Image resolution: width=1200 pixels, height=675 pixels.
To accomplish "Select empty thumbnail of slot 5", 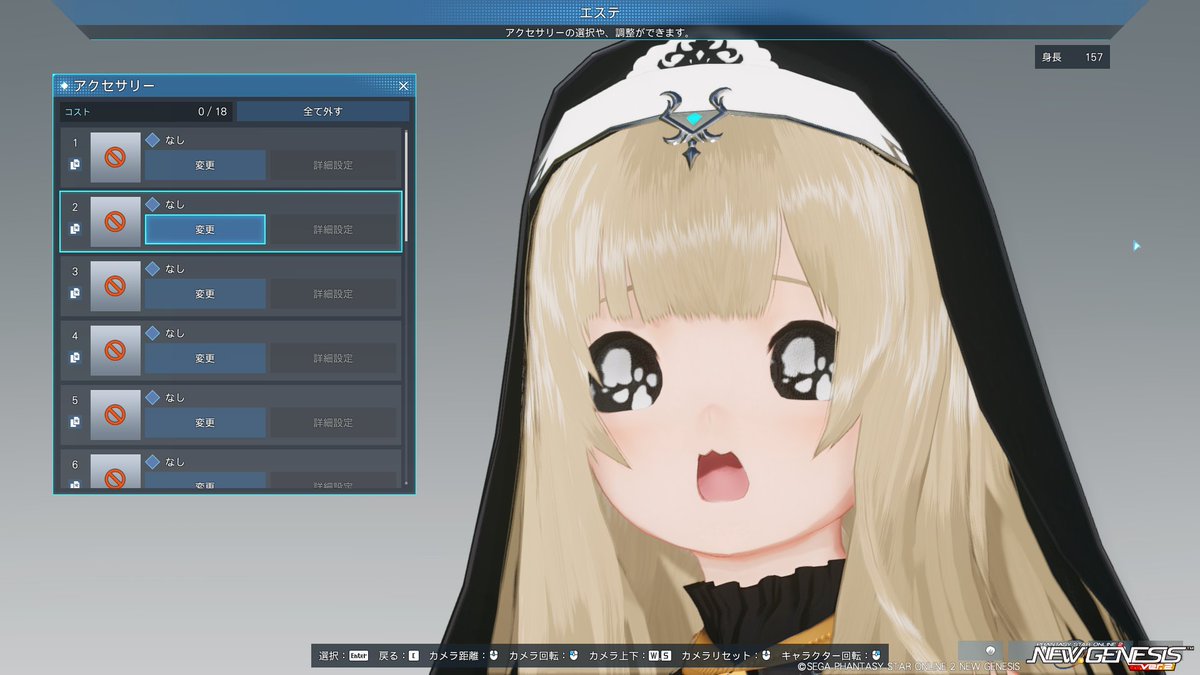I will [x=115, y=414].
